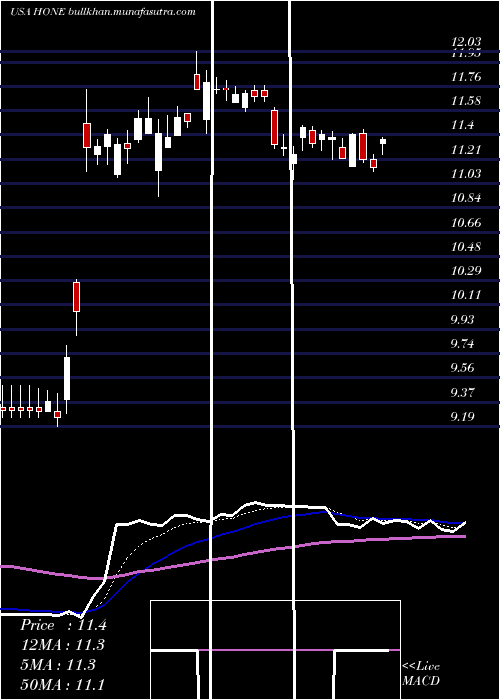Screen dimensions: 500x700
Task: Click the 9.93 price axis label
Action: [x=462, y=320]
